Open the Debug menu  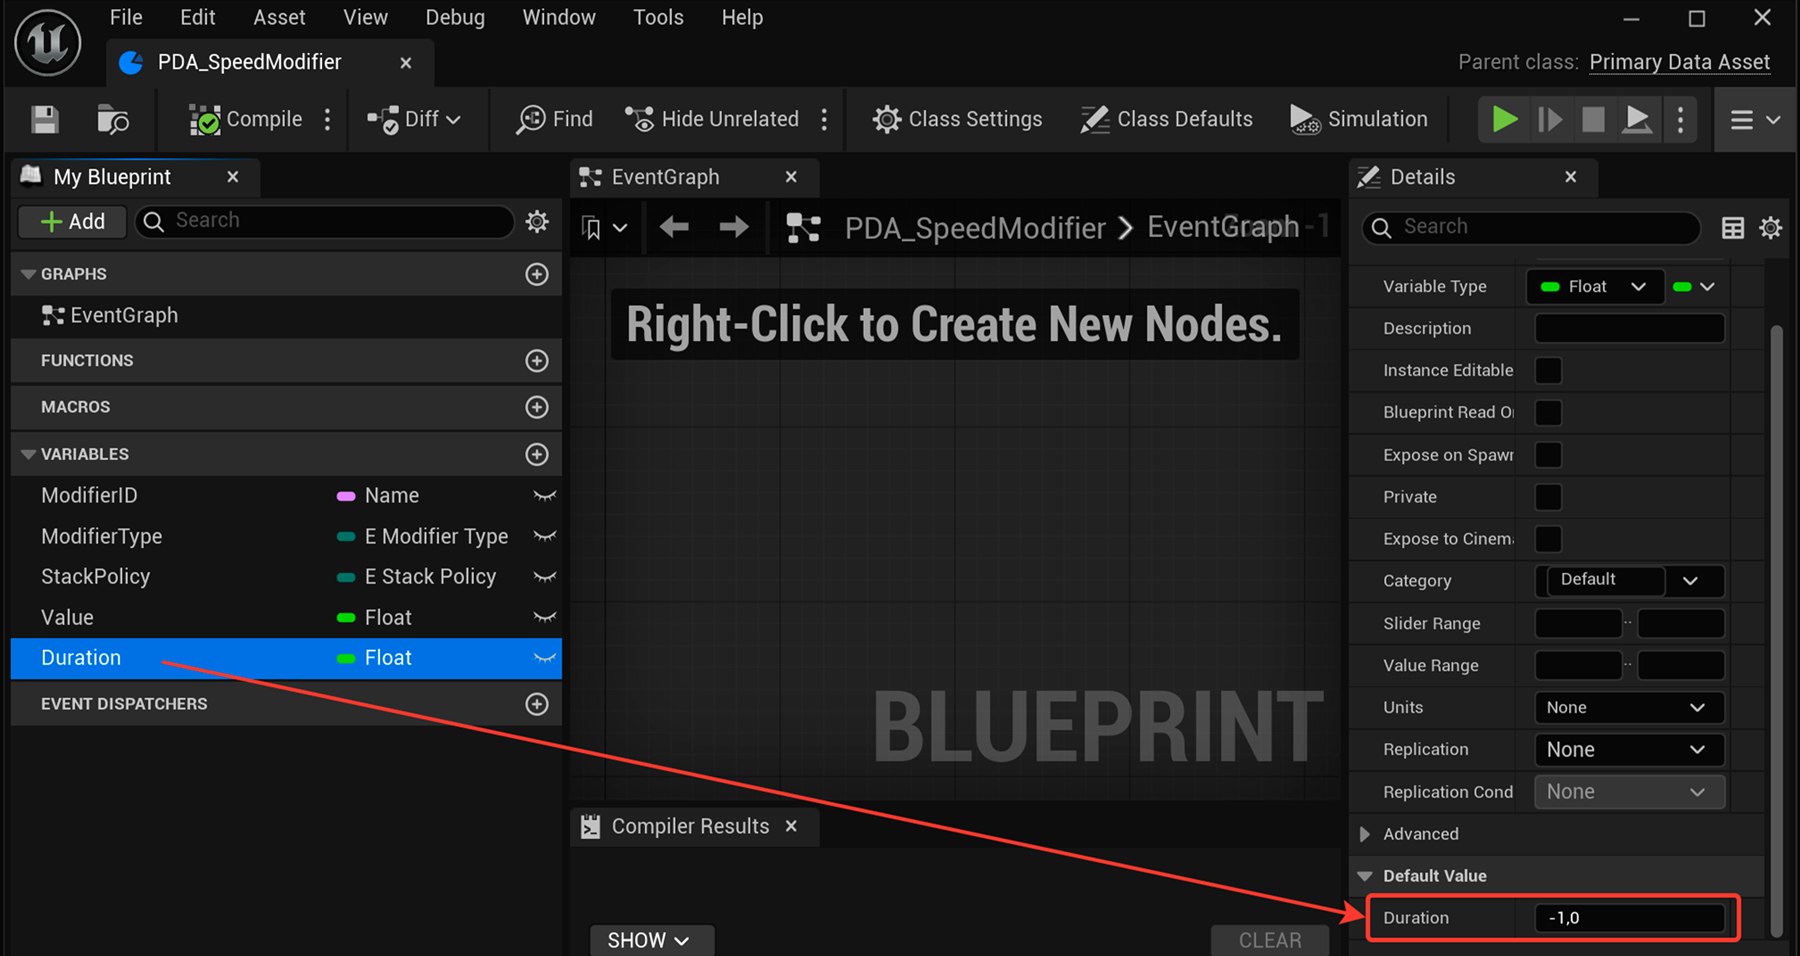tap(455, 17)
